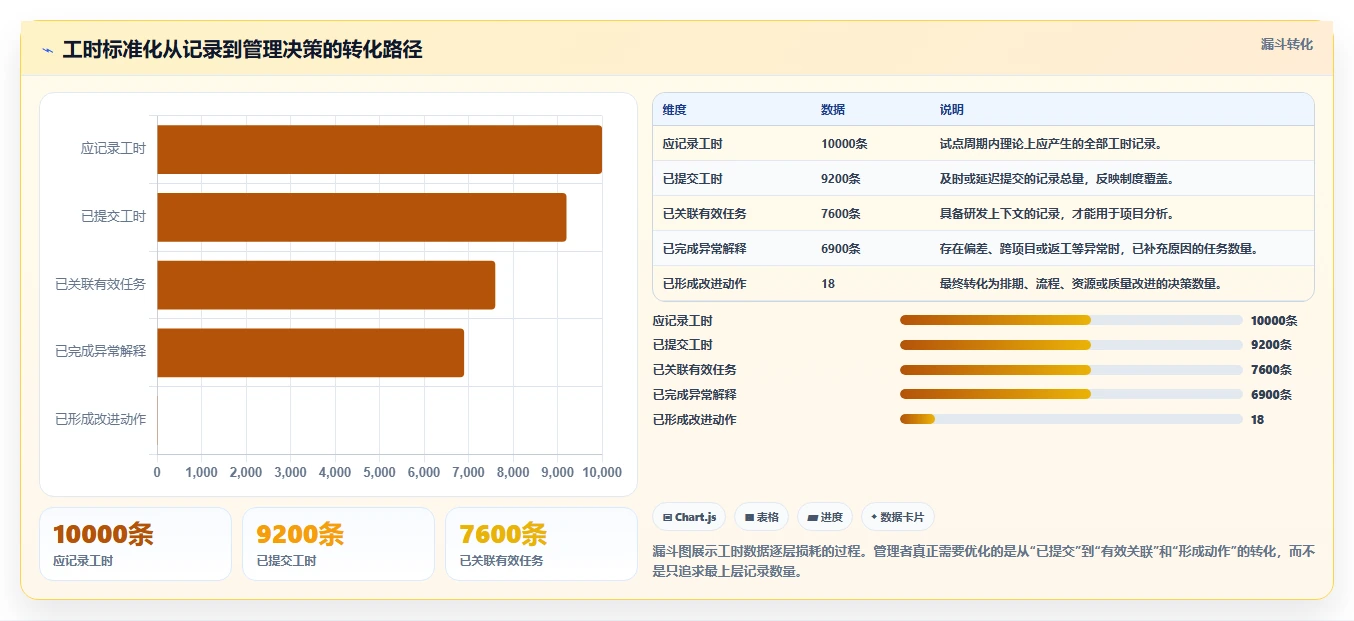1354x621 pixels.
Task: Select the 应记录工时 bar in chart
Action: click(379, 149)
